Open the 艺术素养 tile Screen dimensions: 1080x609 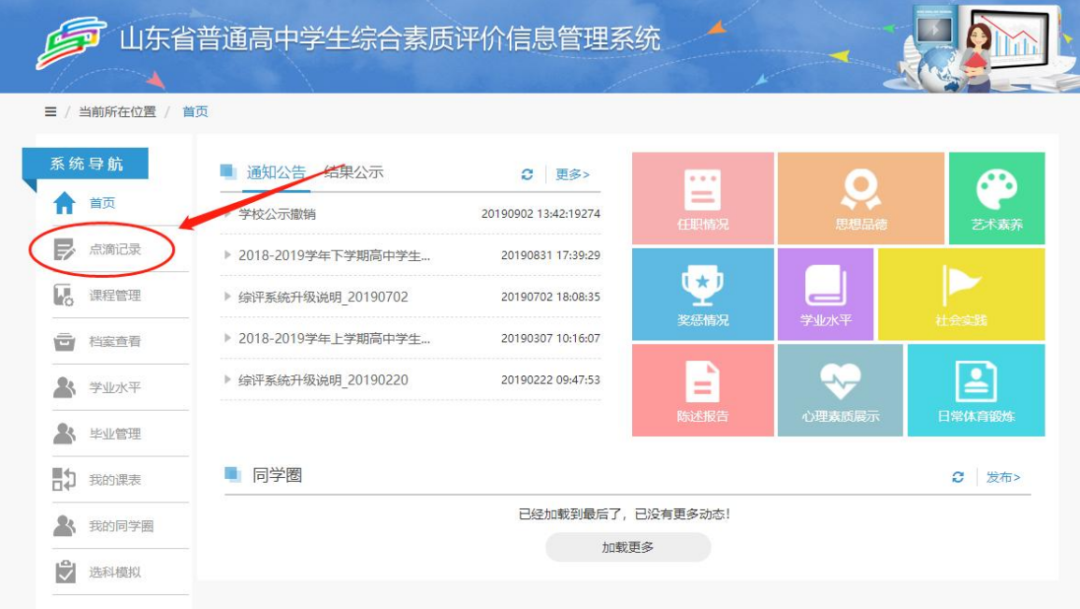pyautogui.click(x=995, y=198)
